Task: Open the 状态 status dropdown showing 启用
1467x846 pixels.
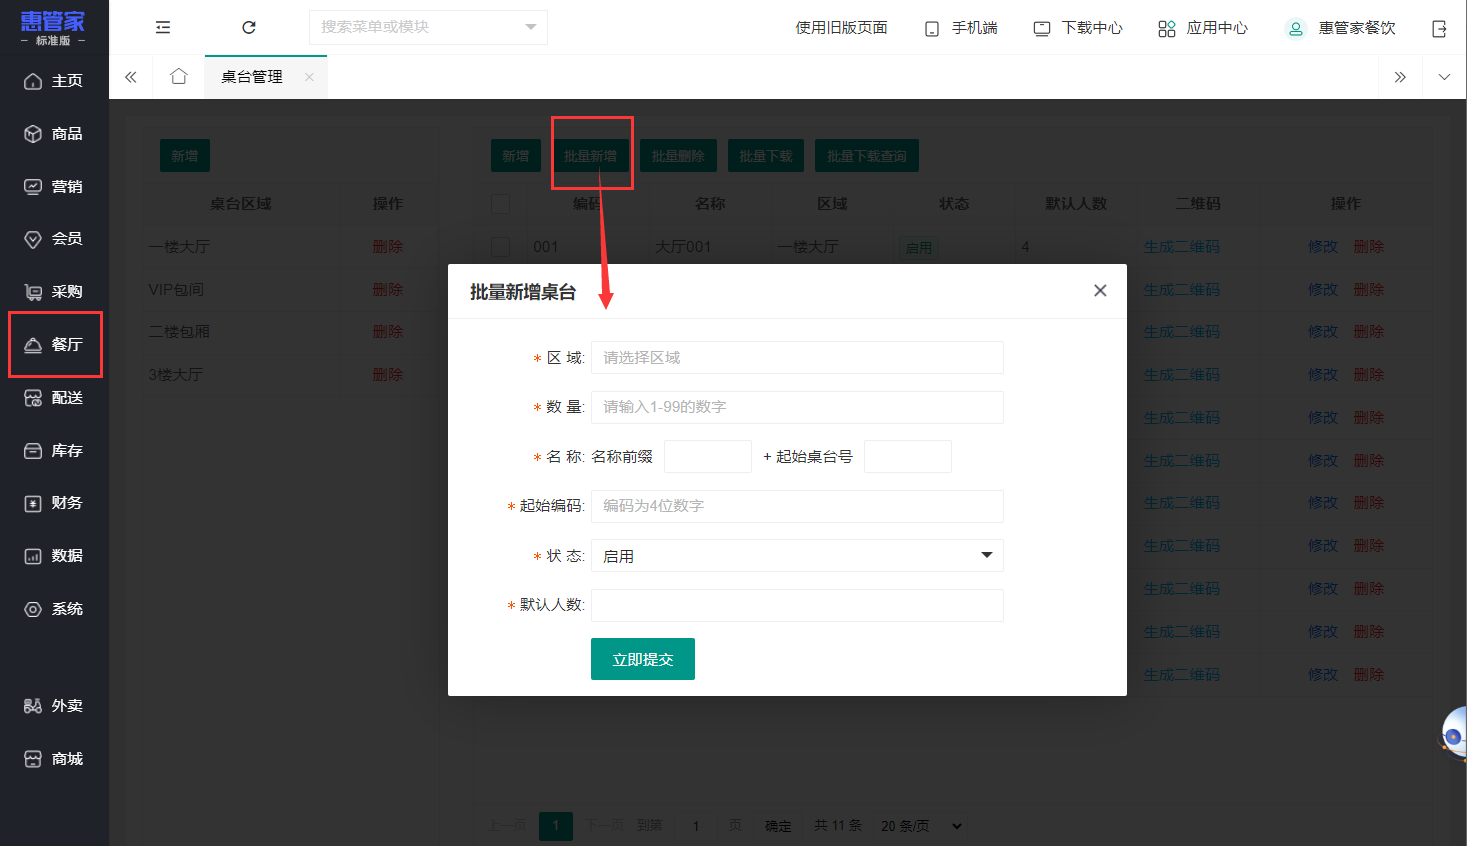Action: click(x=797, y=556)
